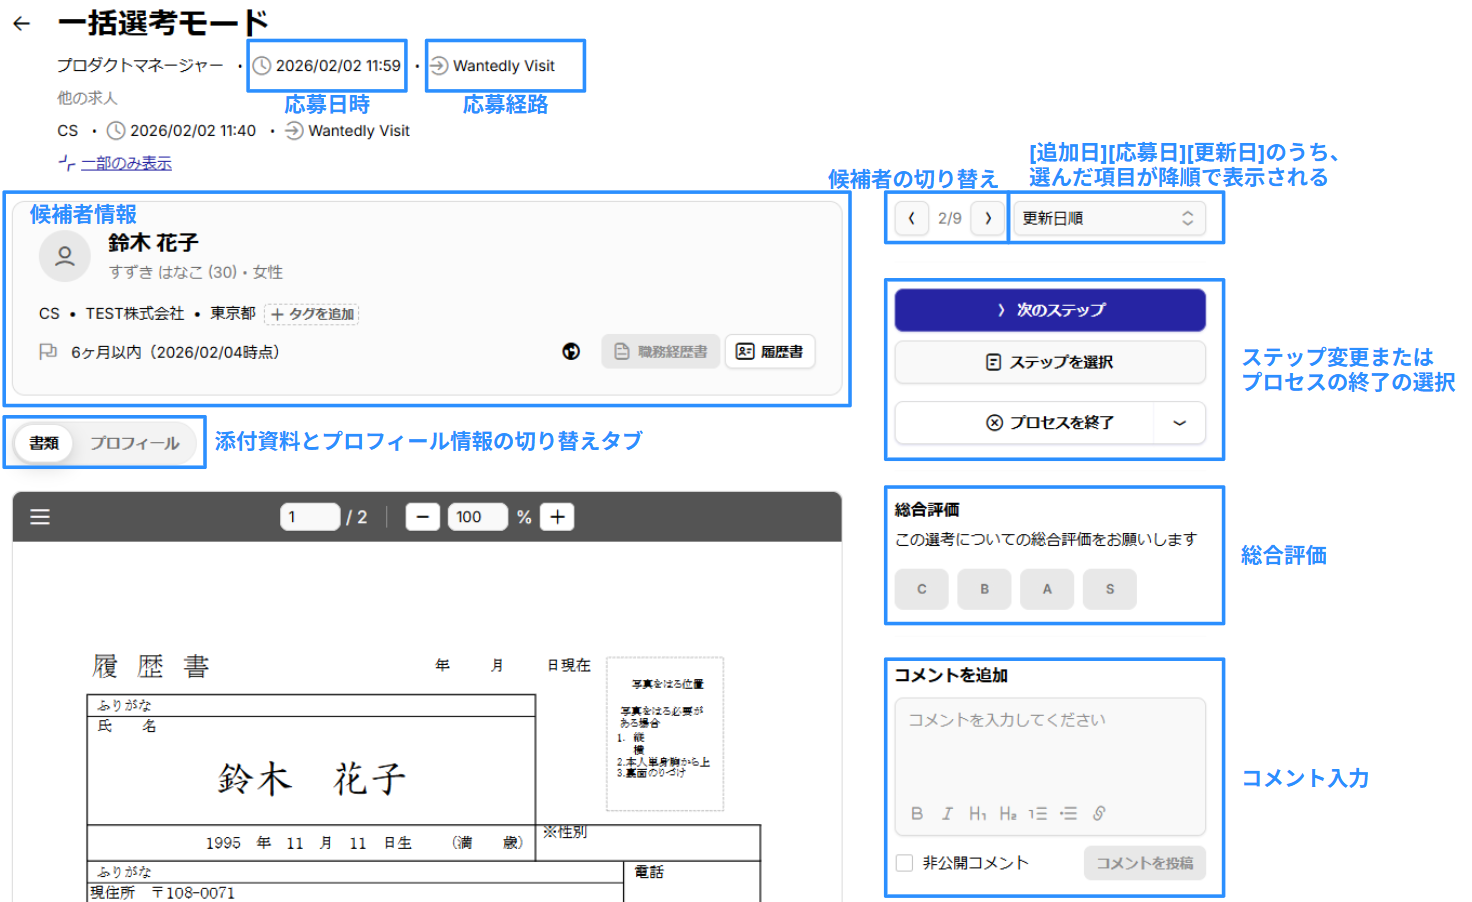Click the globe icon in candidate card

coord(571,352)
